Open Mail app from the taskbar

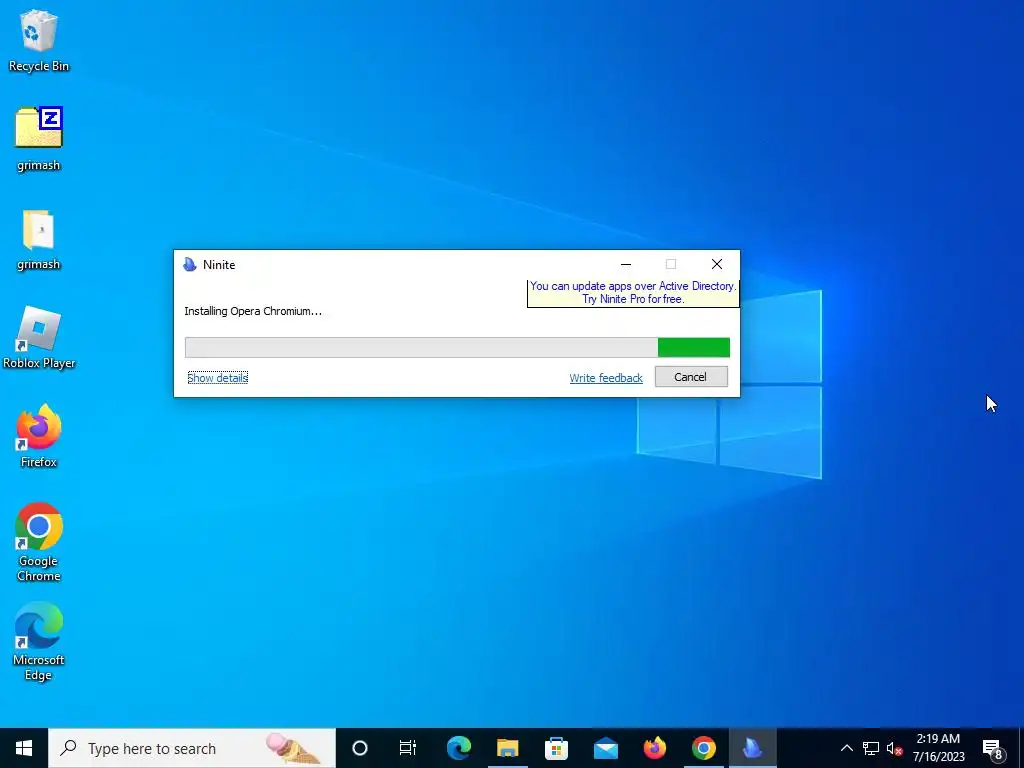[x=606, y=748]
